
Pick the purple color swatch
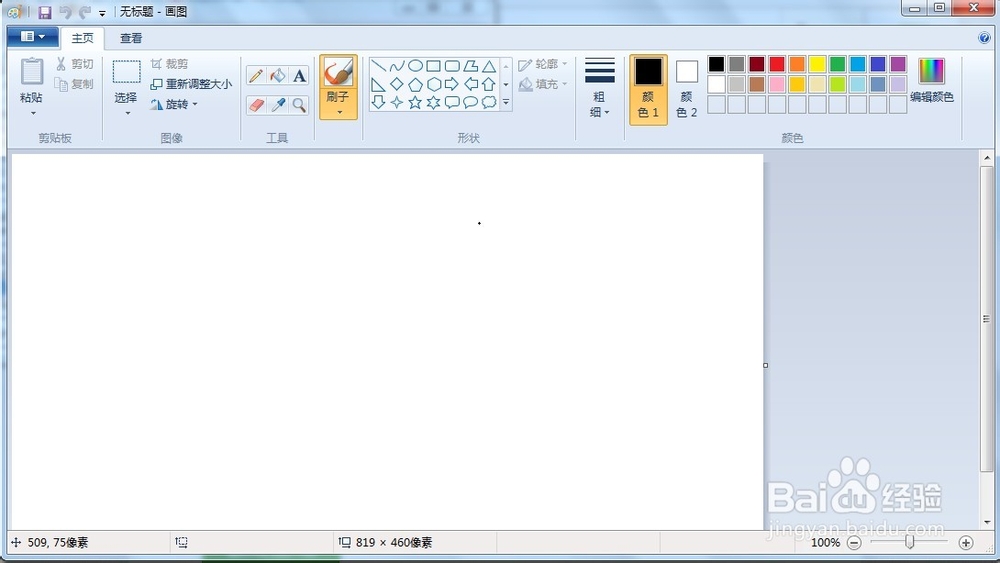tap(898, 64)
